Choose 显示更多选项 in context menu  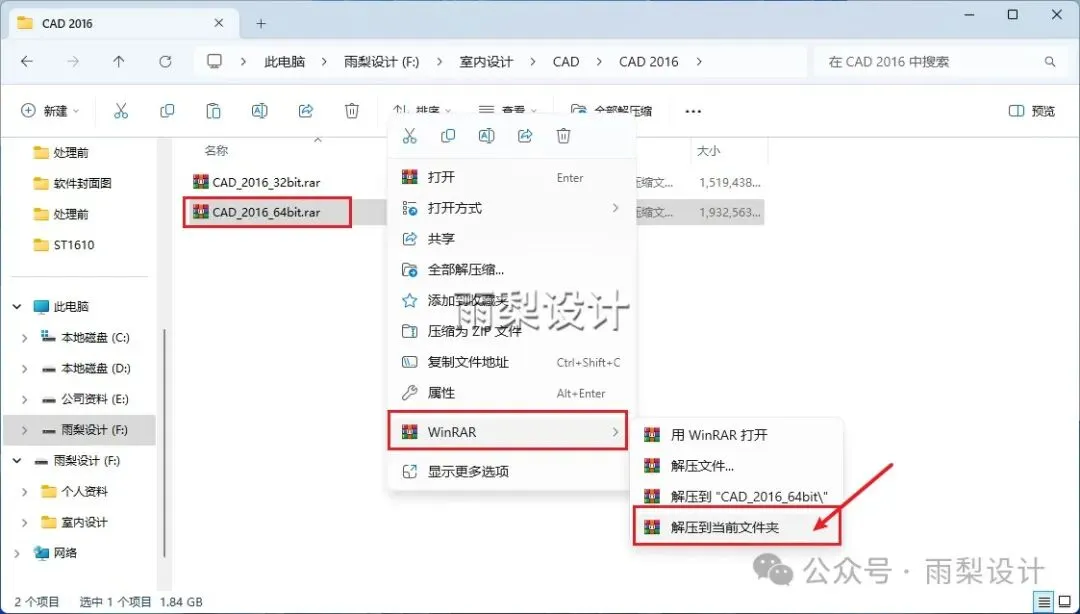(x=510, y=472)
